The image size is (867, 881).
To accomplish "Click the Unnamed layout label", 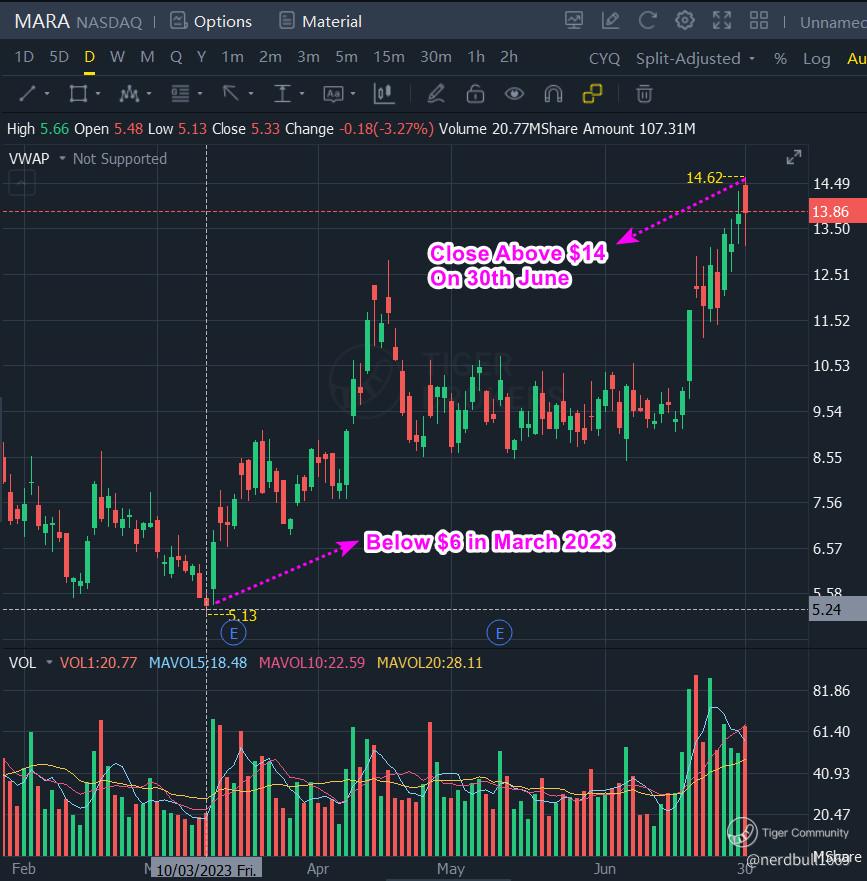I will point(833,22).
